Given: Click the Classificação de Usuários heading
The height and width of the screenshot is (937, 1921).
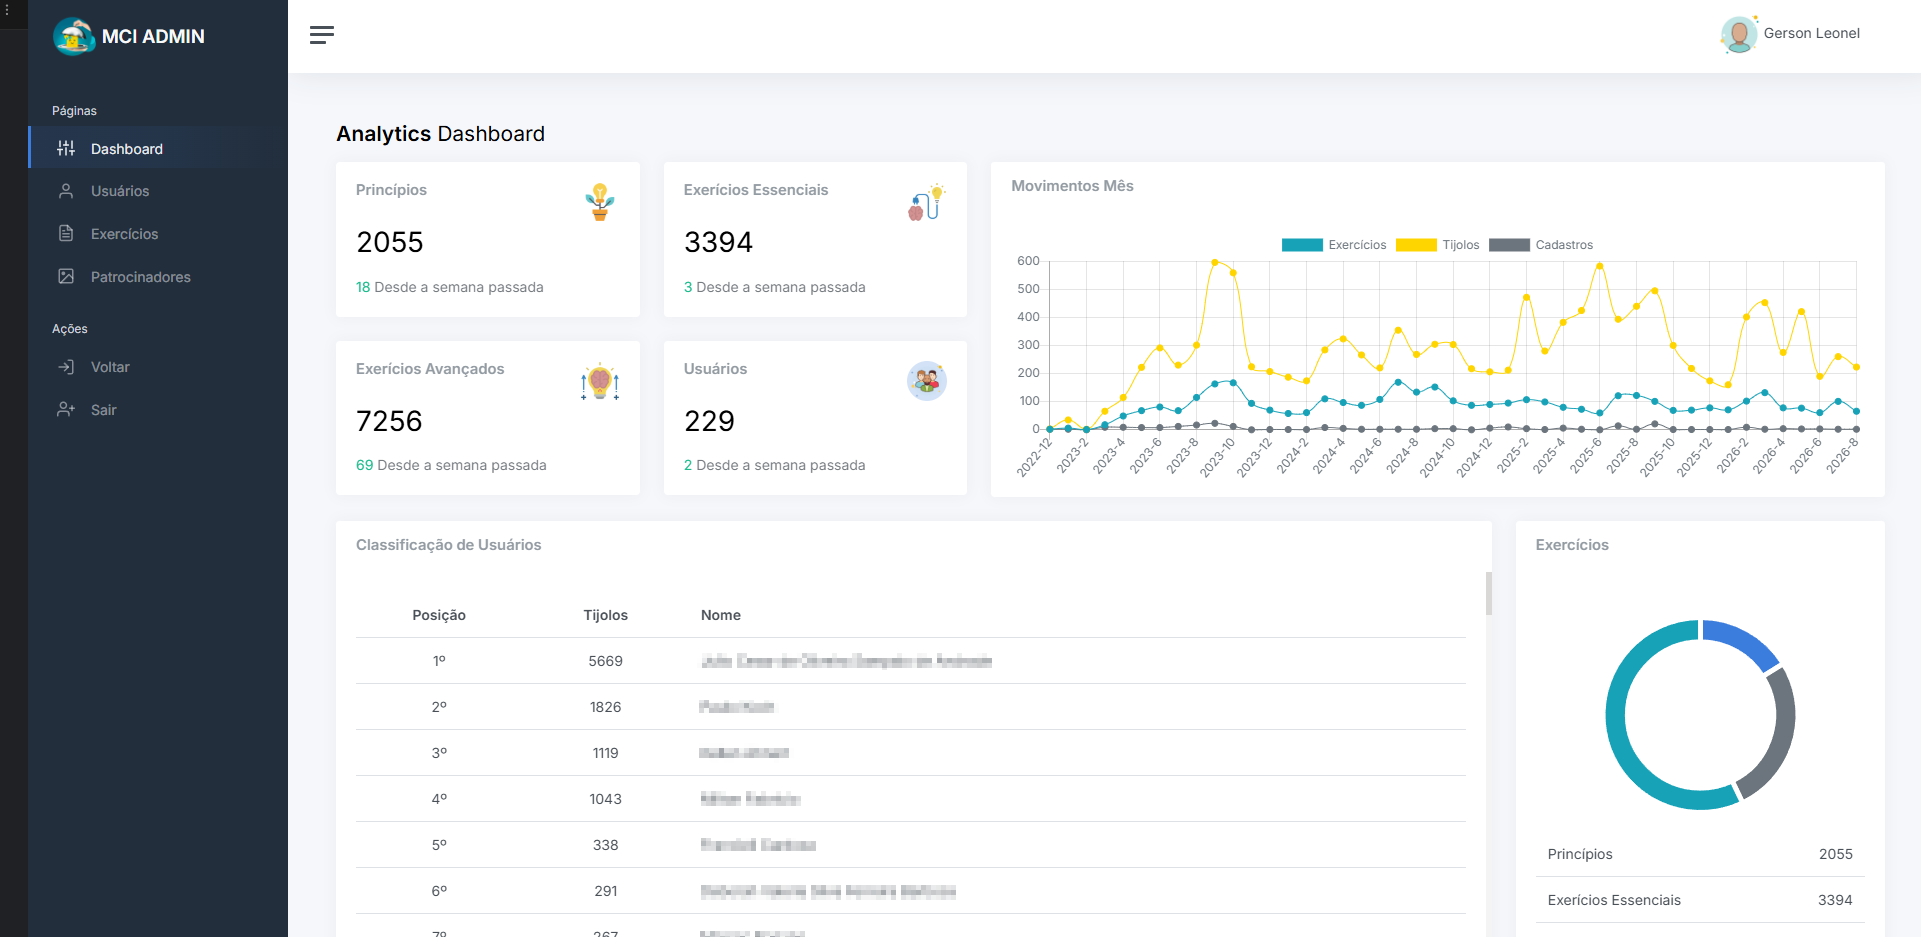Looking at the screenshot, I should click(x=448, y=545).
